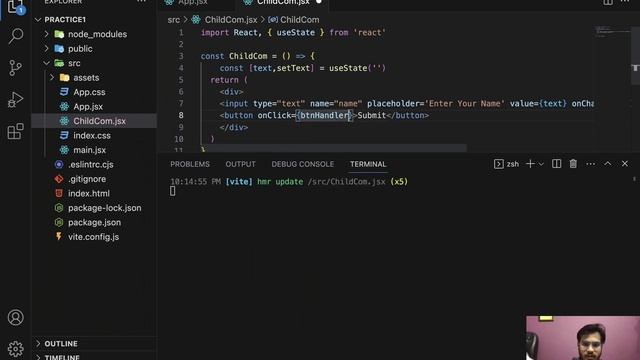Viewport: 640px width, 360px height.
Task: Open App.css in the explorer
Action: coord(89,92)
